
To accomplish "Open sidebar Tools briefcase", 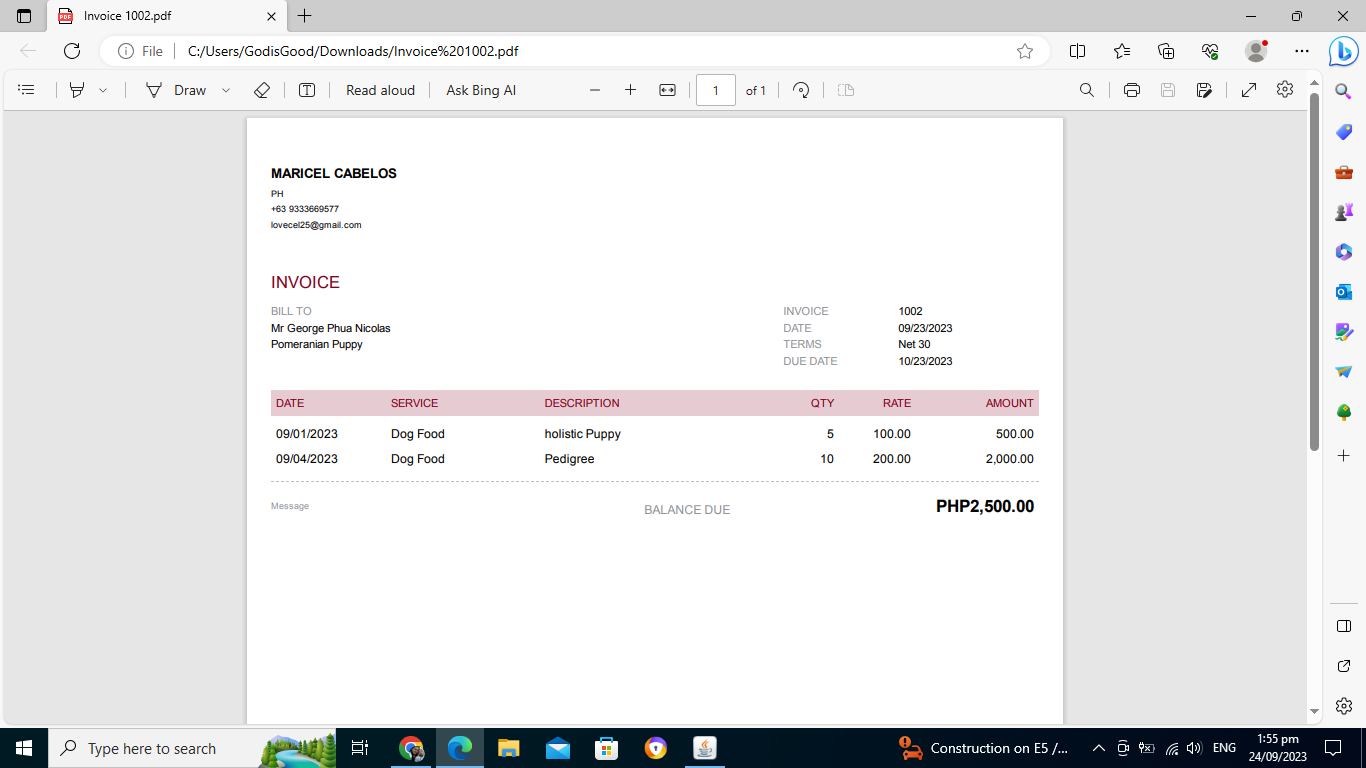I will 1344,172.
